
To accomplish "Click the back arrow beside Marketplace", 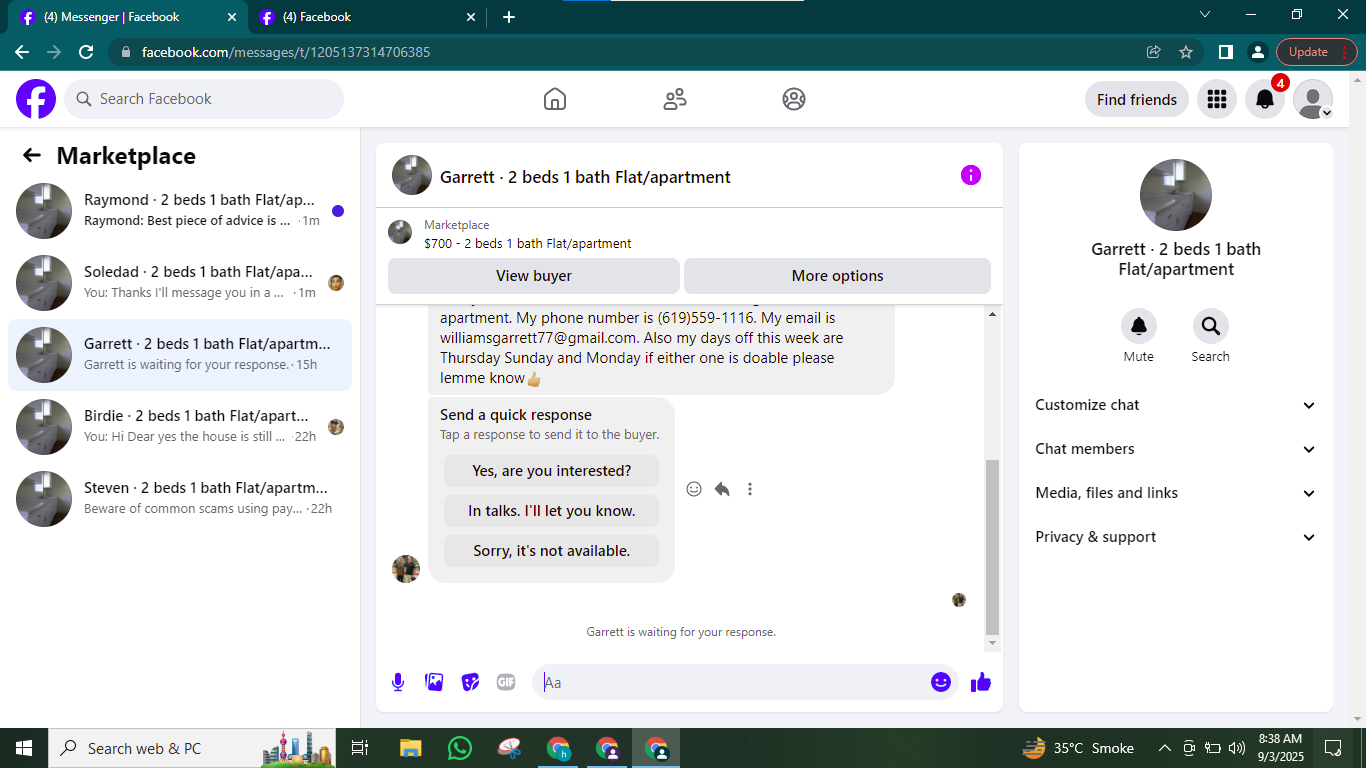I will (32, 155).
